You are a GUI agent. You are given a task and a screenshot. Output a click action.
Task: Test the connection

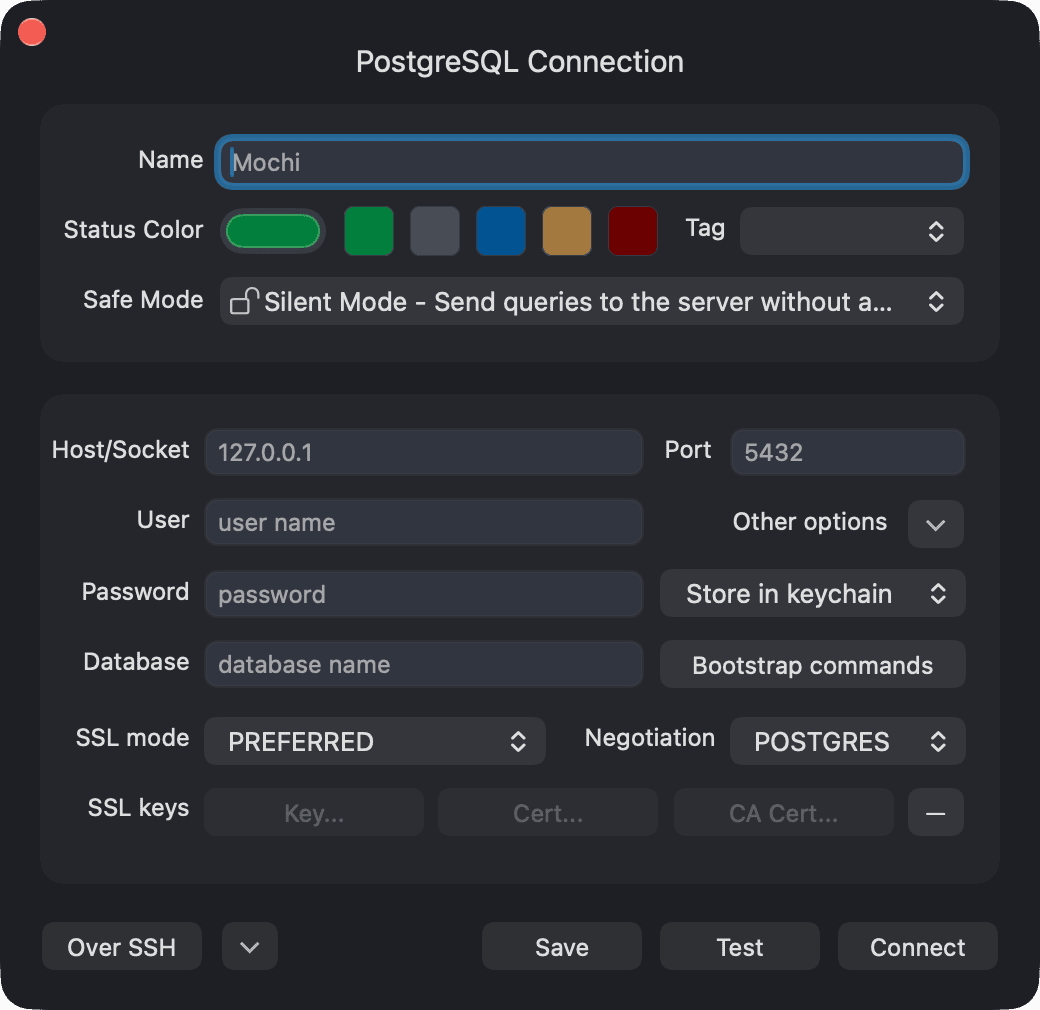point(740,946)
